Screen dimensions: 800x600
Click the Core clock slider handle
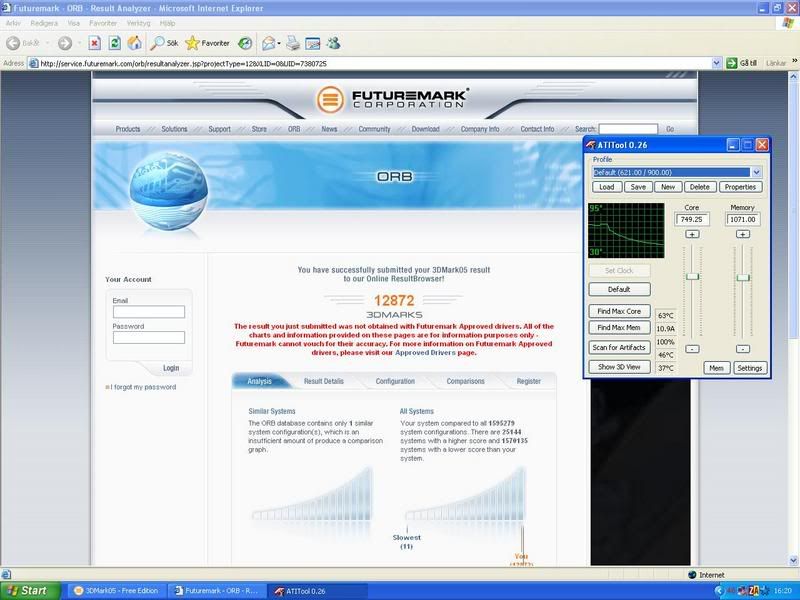[692, 277]
